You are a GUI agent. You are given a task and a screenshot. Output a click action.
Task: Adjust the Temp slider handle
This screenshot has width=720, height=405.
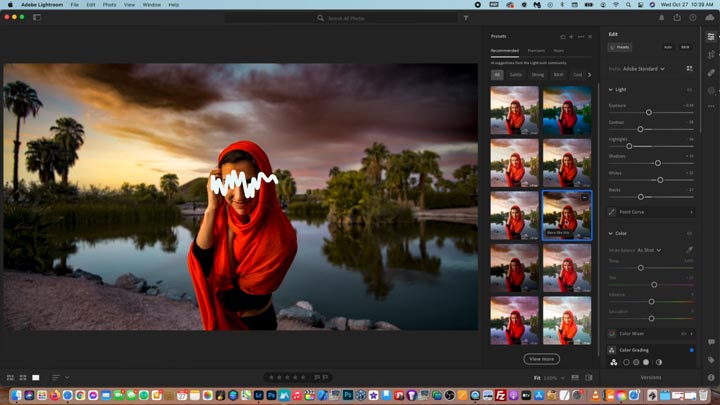pos(641,268)
